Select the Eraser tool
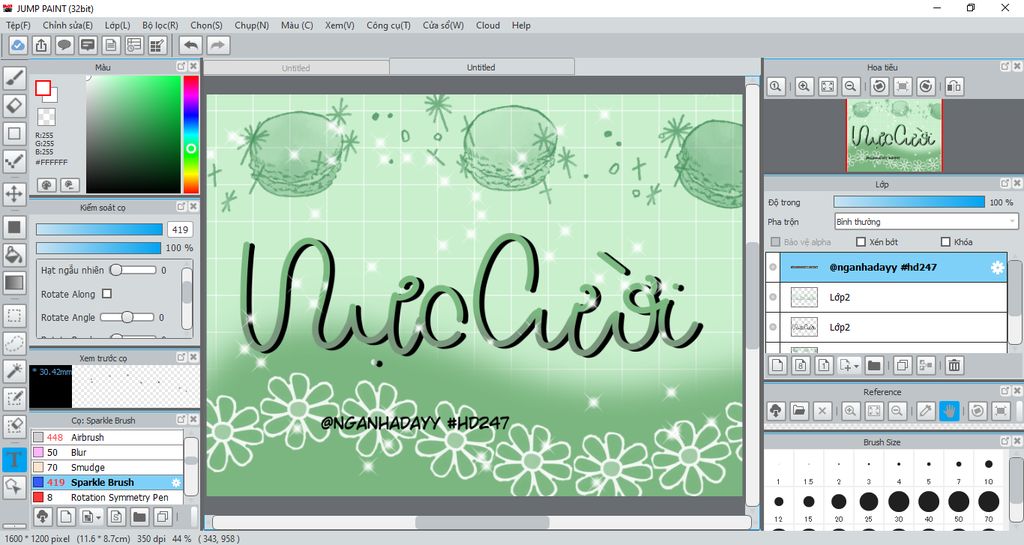 [x=14, y=105]
